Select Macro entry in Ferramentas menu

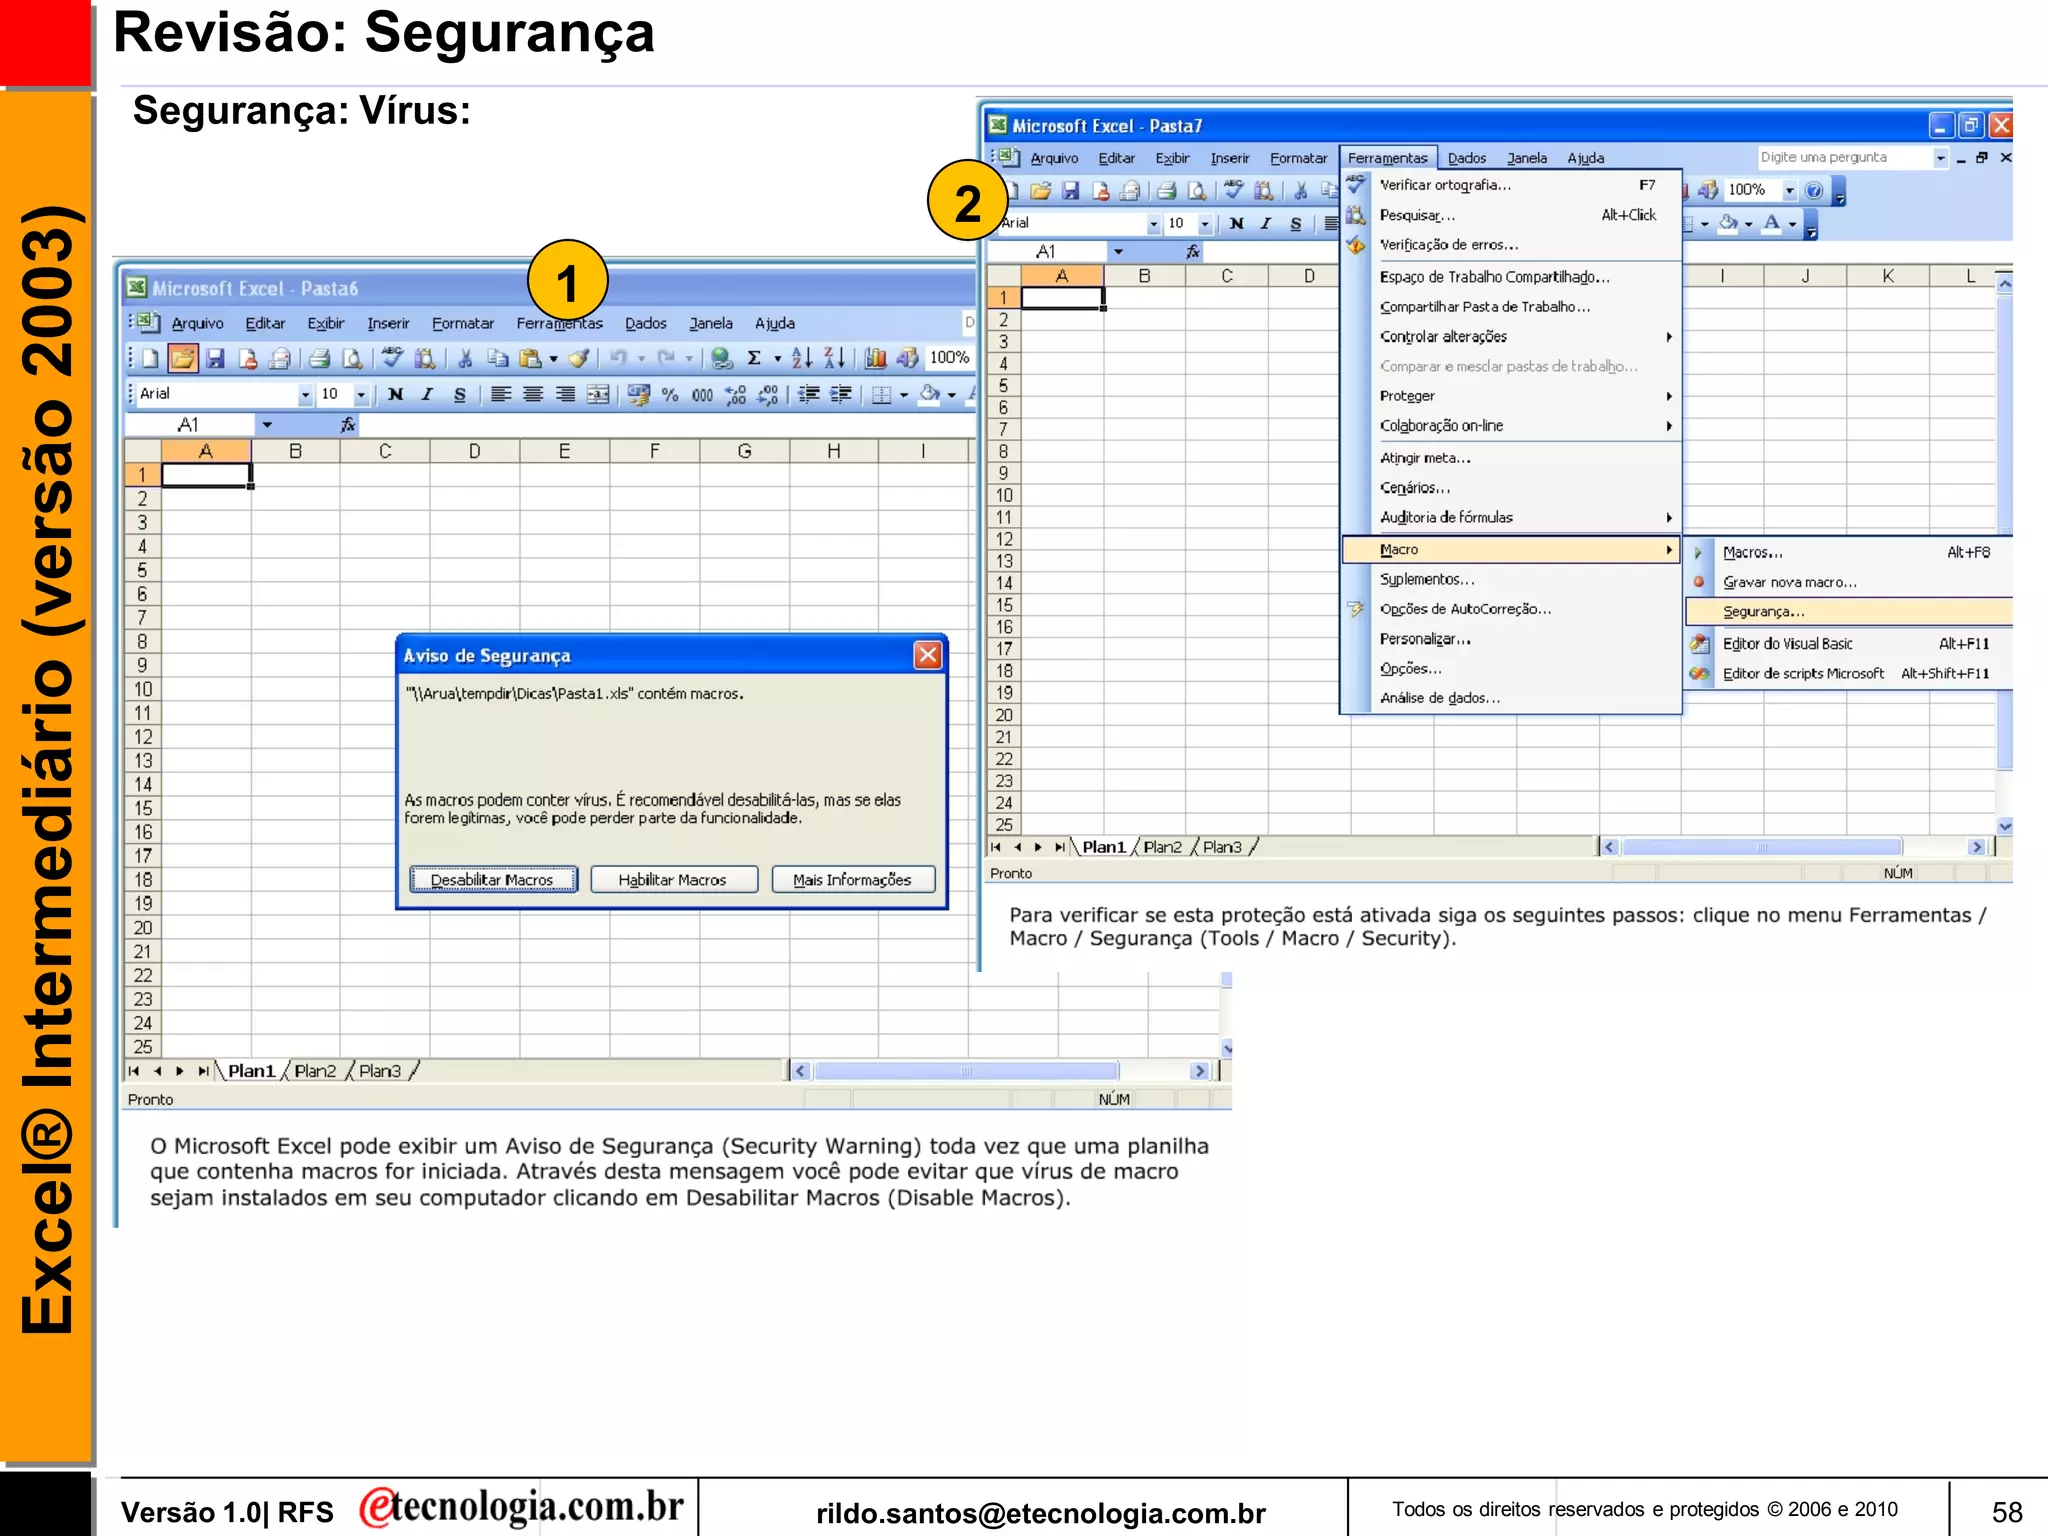1510,550
